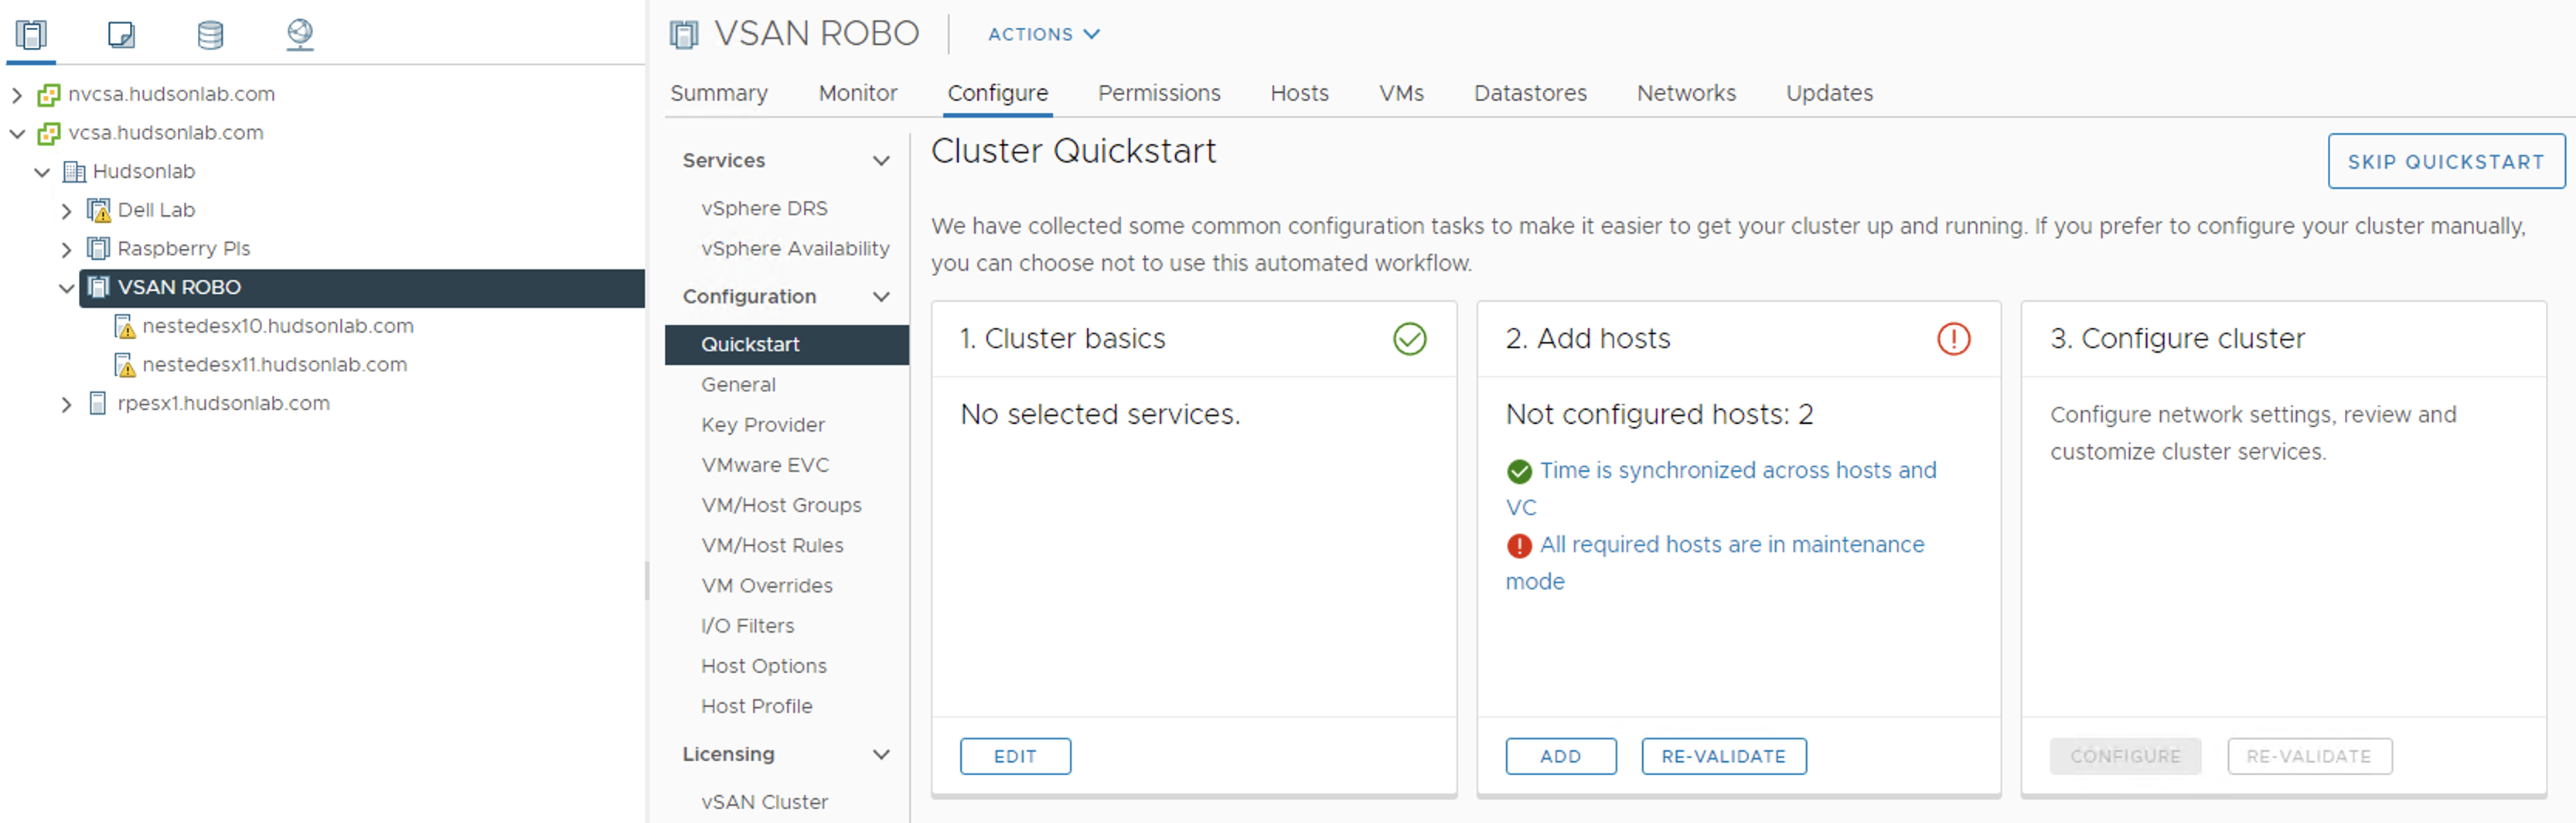Open the ACTIONS dropdown menu
The image size is (2576, 823).
pos(1043,34)
